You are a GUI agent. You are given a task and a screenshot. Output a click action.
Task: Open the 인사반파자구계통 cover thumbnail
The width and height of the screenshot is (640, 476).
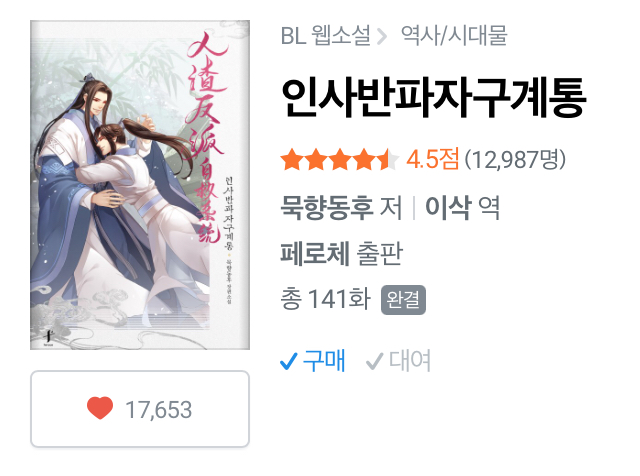click(140, 185)
